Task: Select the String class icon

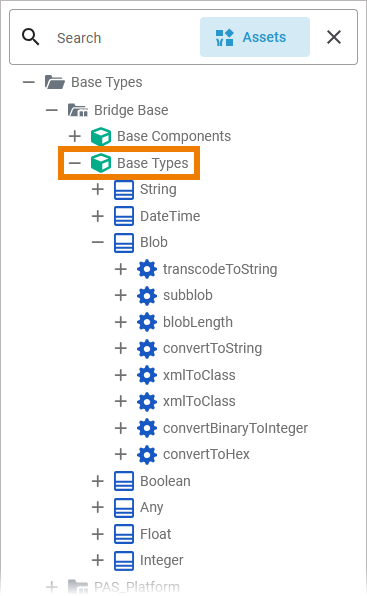Action: (124, 190)
